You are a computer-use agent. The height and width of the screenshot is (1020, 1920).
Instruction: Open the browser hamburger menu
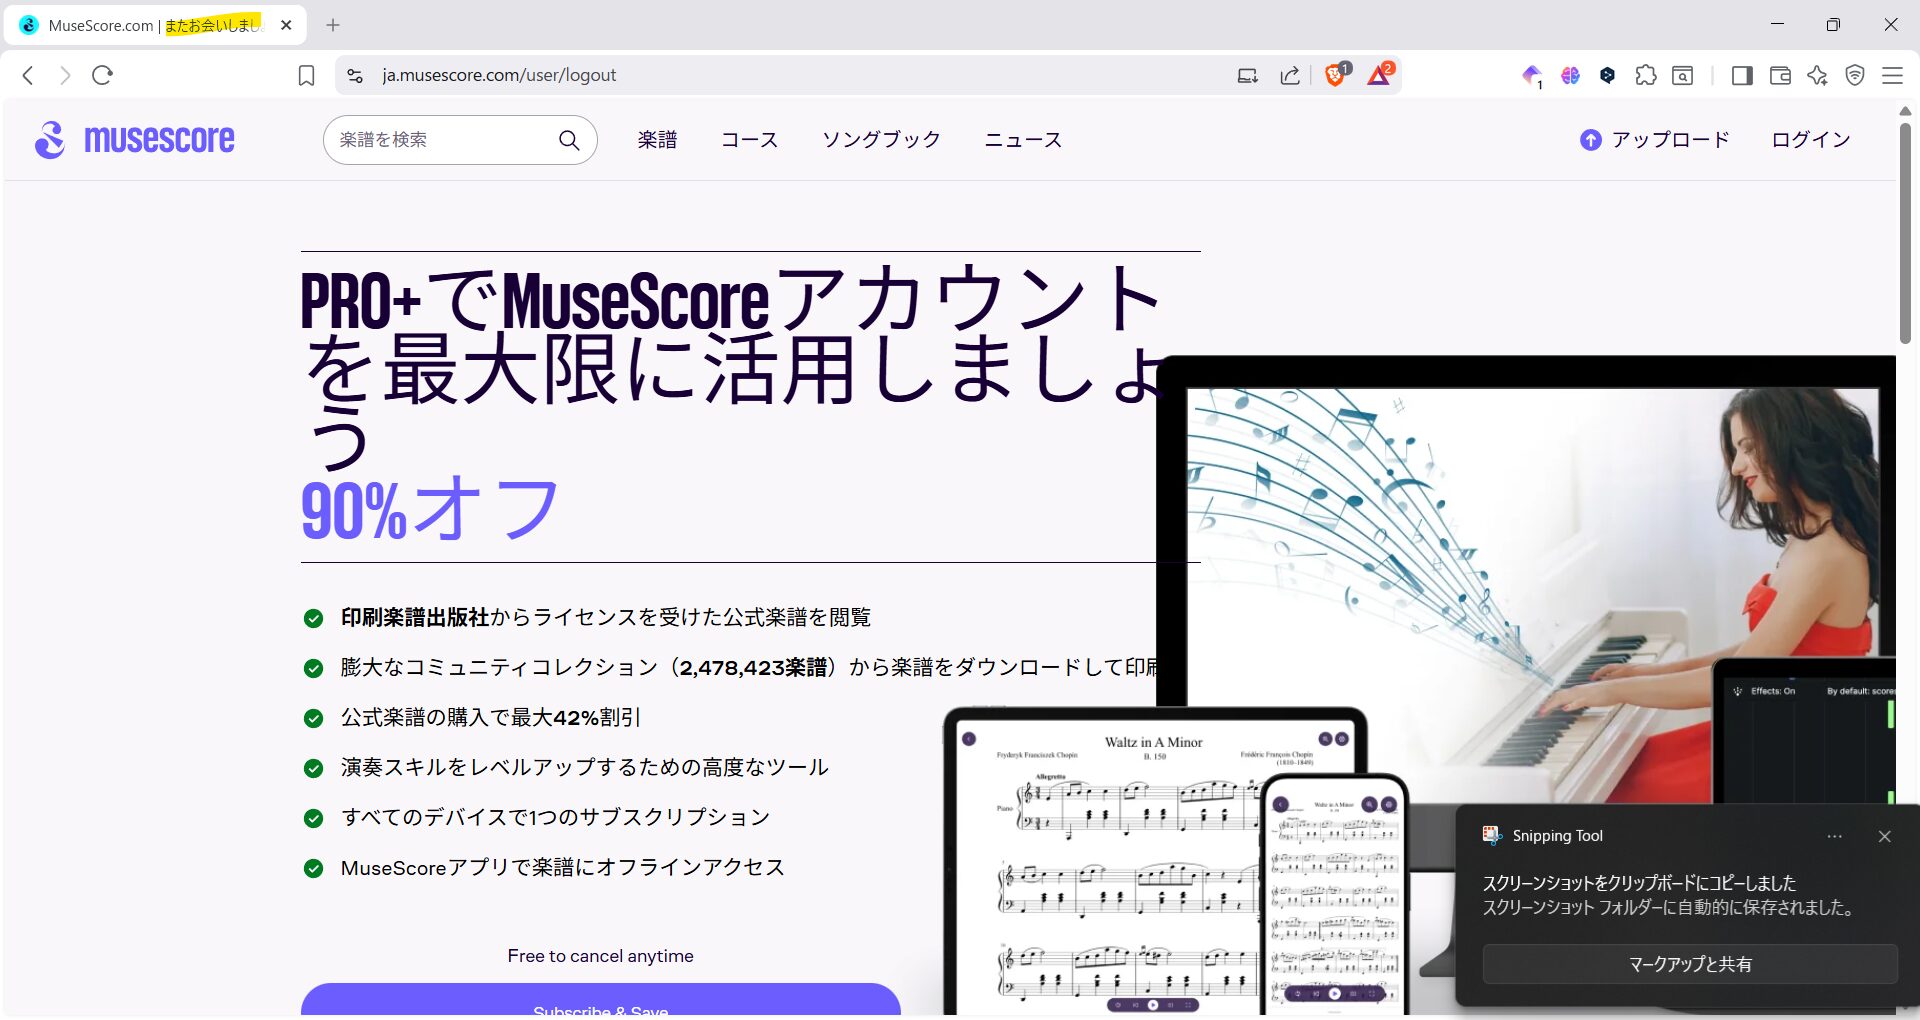pyautogui.click(x=1893, y=75)
